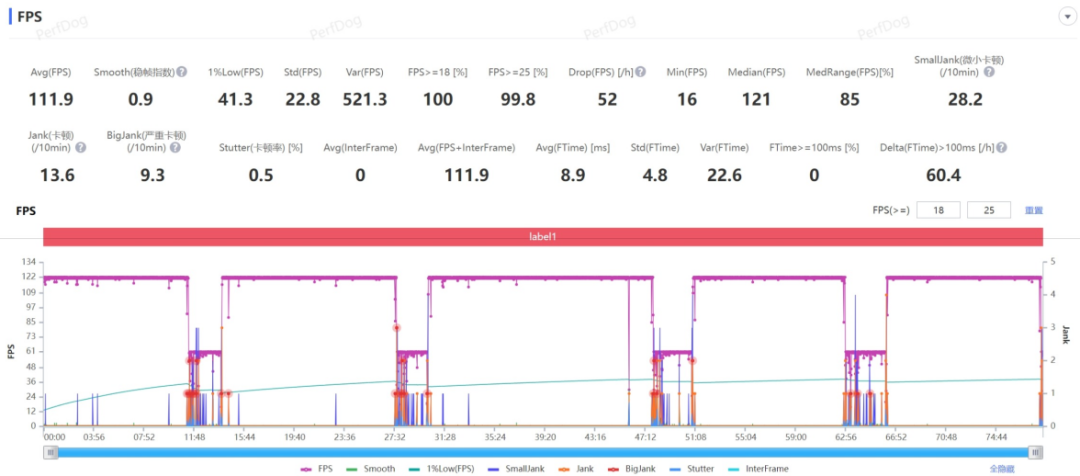Click the FPS(>=) field showing 18

pyautogui.click(x=938, y=210)
